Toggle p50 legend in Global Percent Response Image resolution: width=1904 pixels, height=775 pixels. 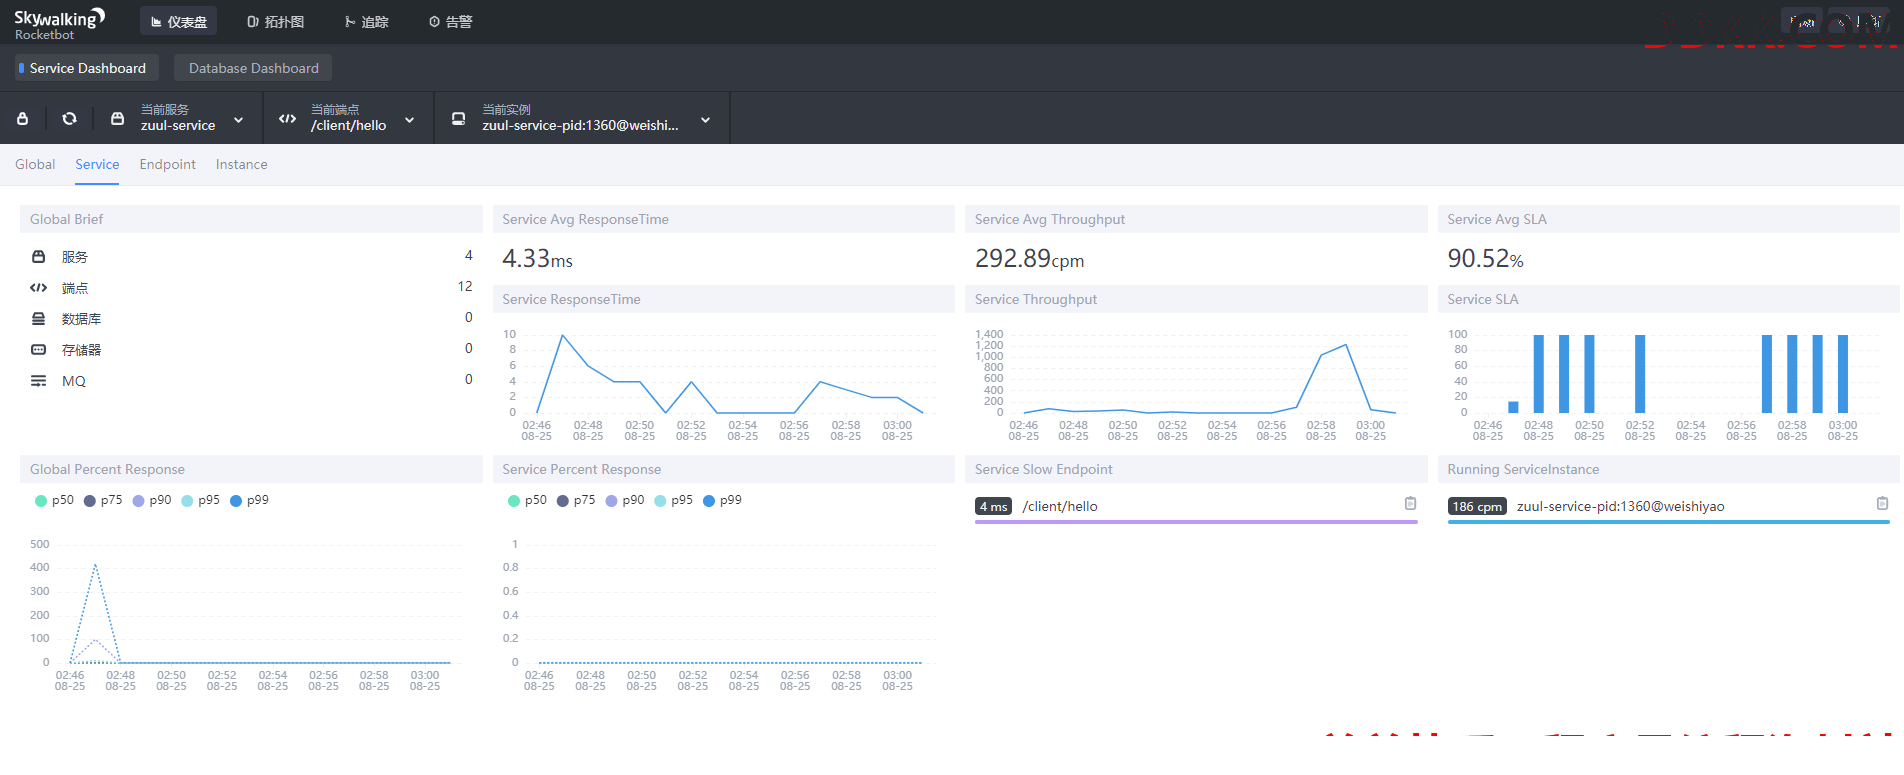coord(54,500)
